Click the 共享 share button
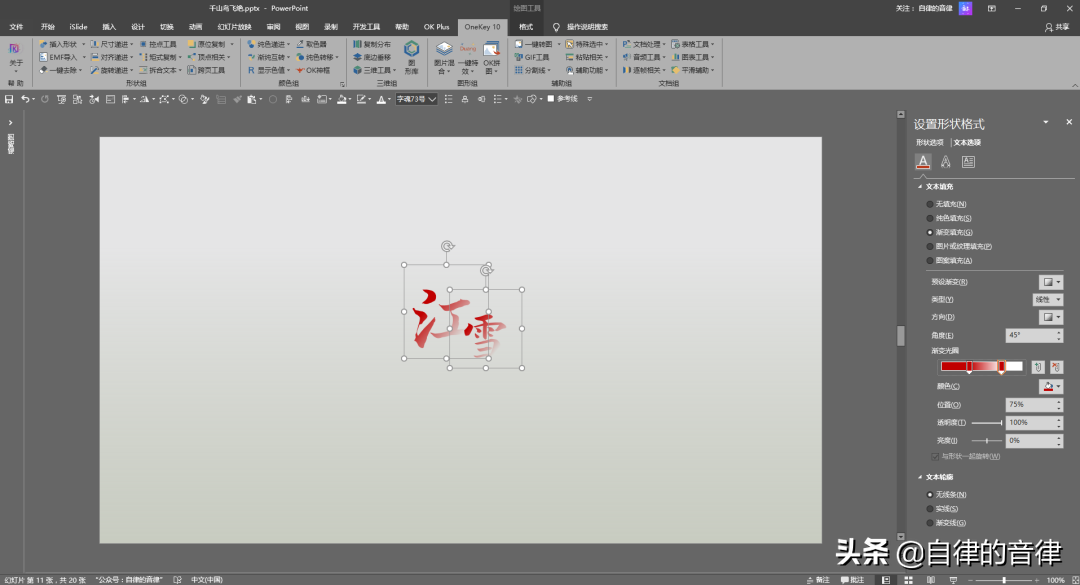The height and width of the screenshot is (585, 1080). coord(1056,27)
